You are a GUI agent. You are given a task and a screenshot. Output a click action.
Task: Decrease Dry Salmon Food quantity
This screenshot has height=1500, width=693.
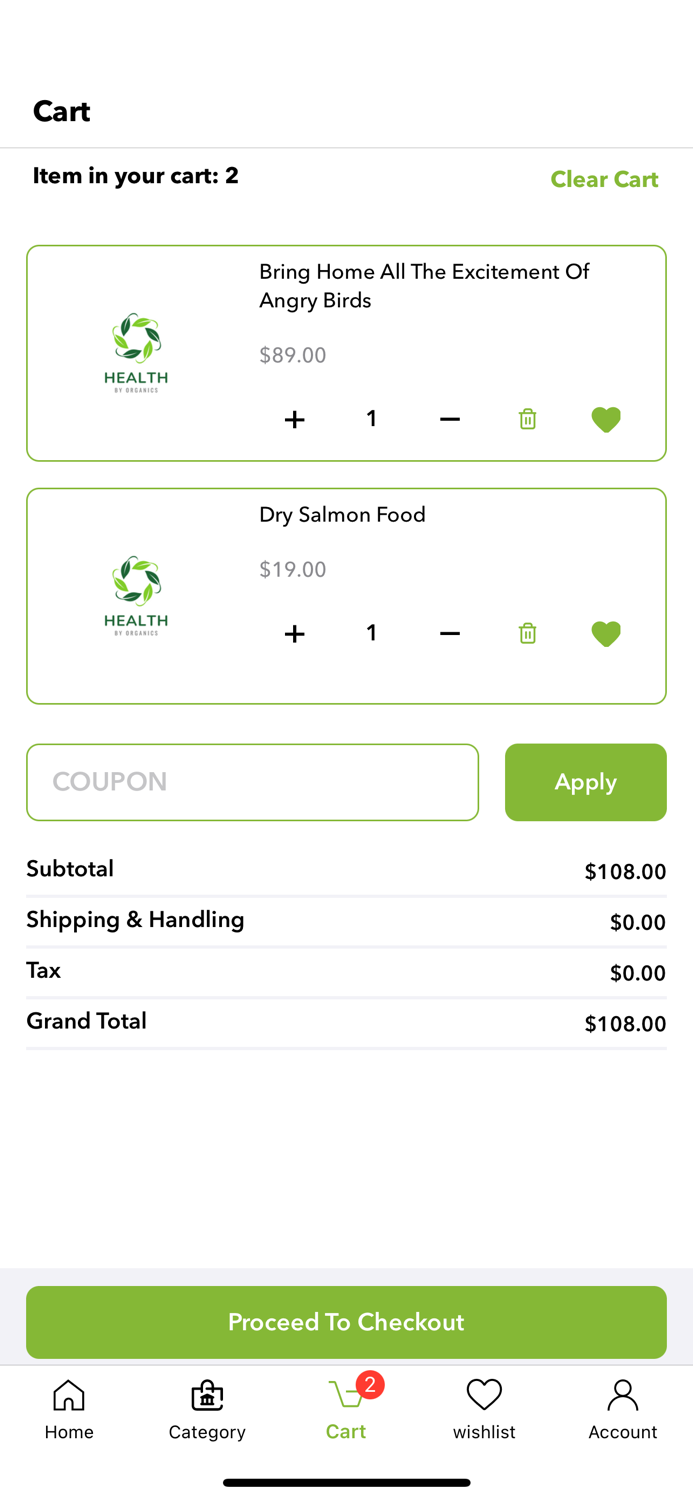pos(449,633)
